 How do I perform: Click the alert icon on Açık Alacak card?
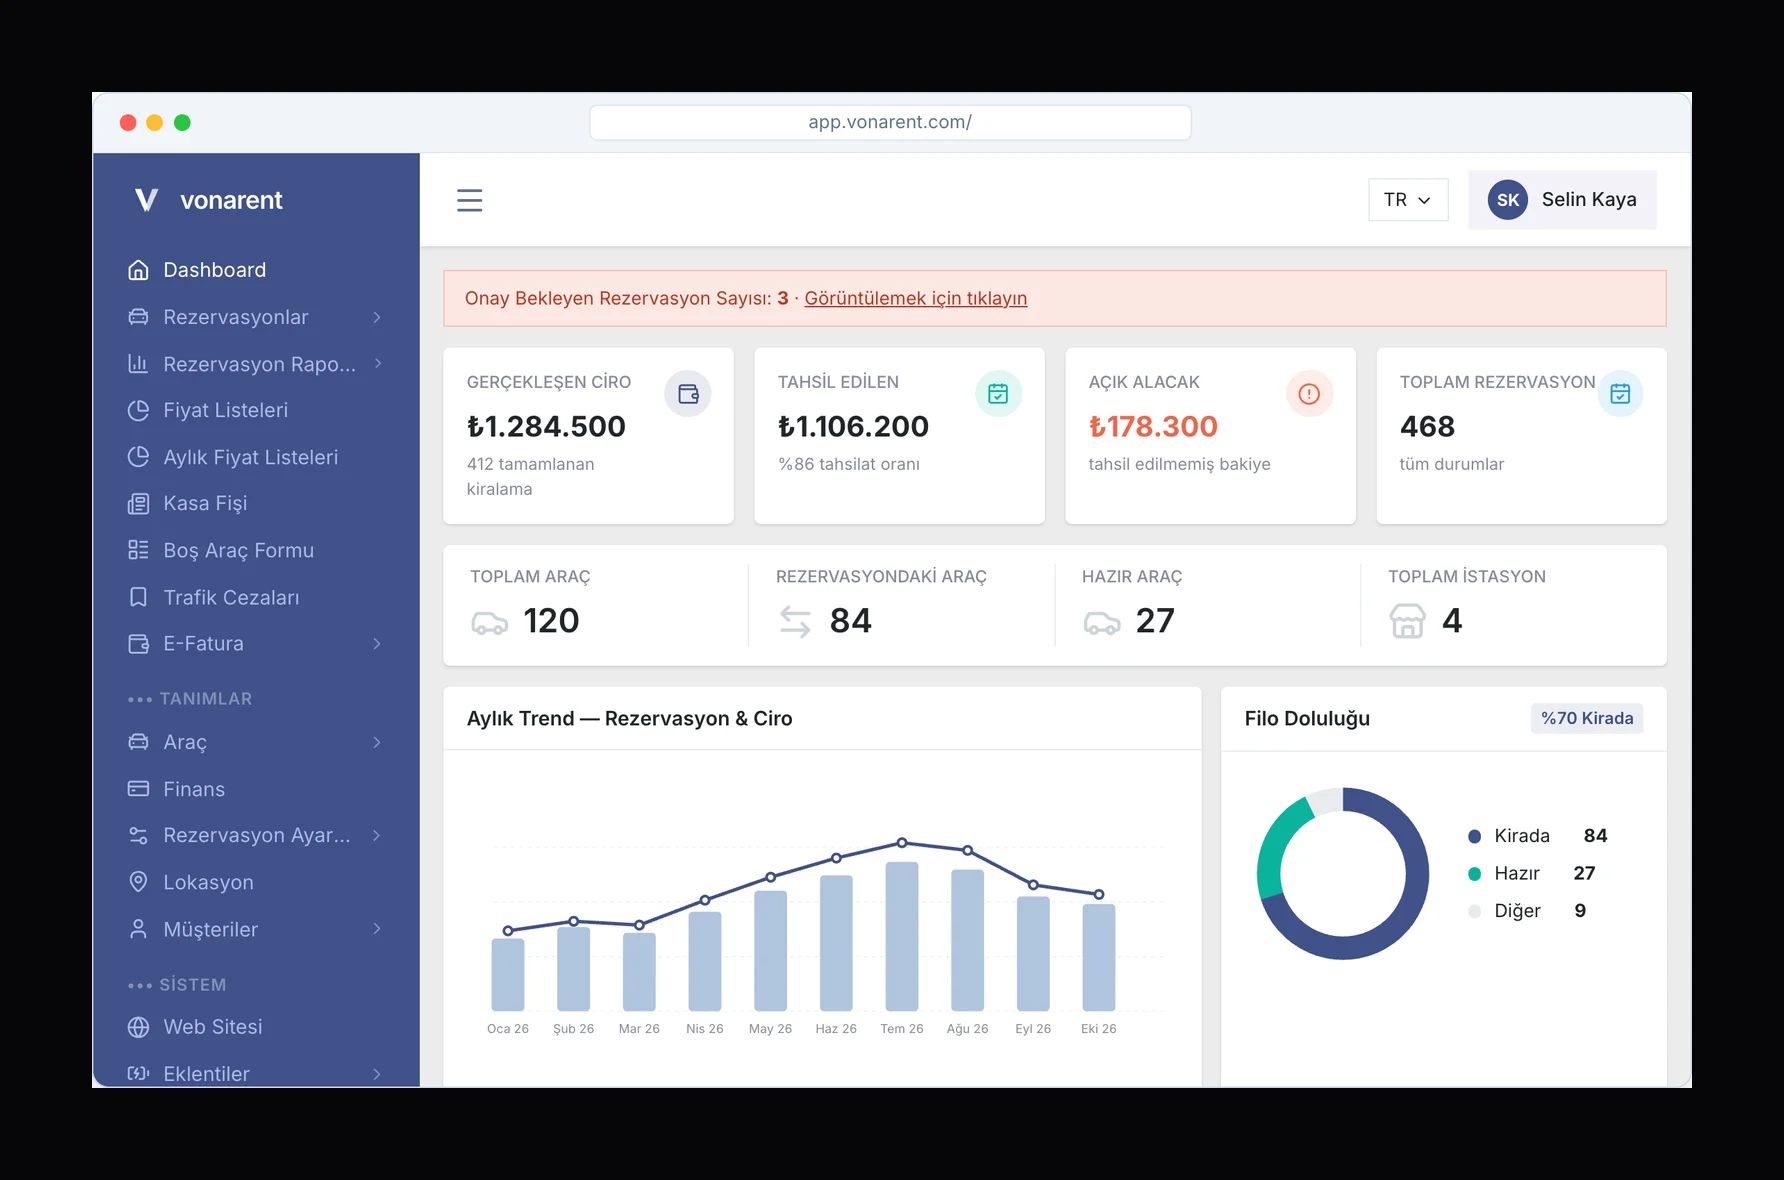pos(1309,394)
